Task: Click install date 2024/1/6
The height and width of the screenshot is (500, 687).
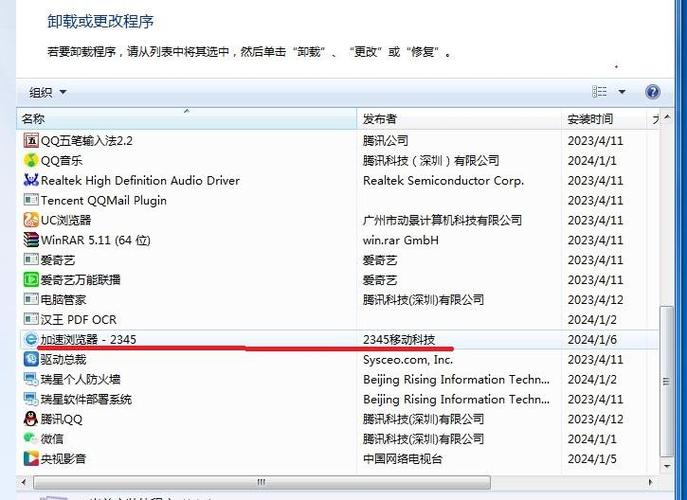Action: 592,339
